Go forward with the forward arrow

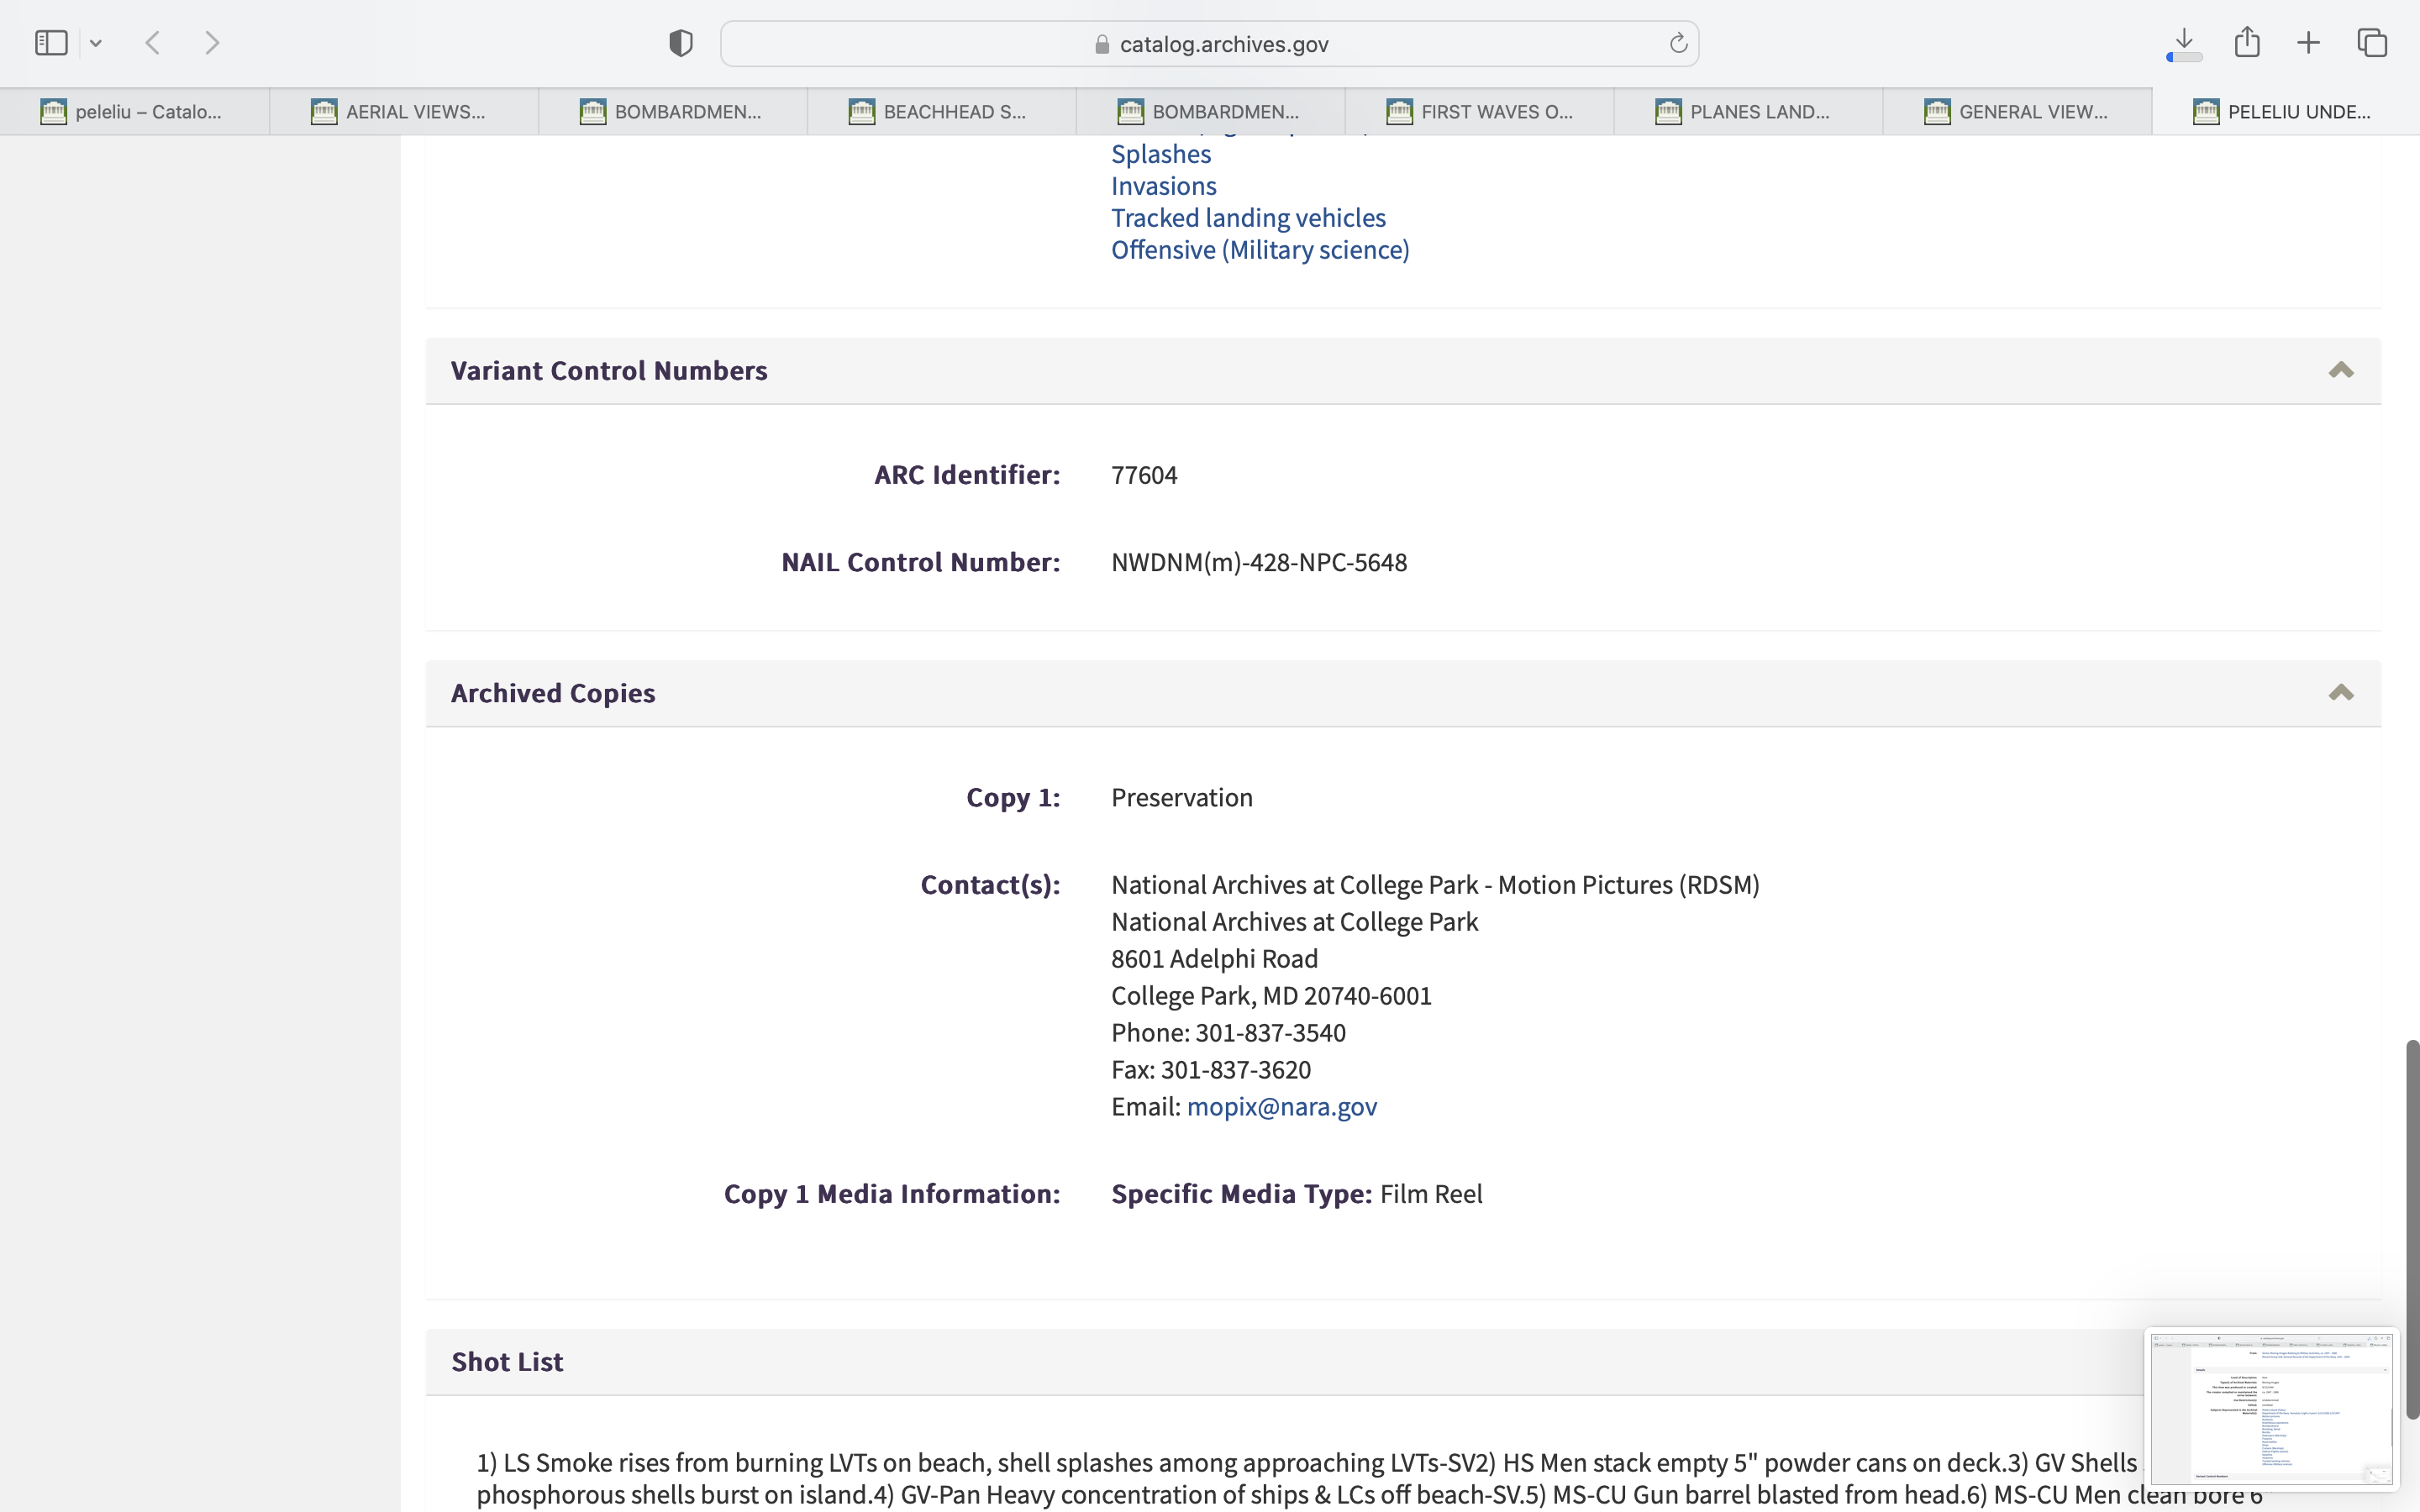click(x=212, y=43)
